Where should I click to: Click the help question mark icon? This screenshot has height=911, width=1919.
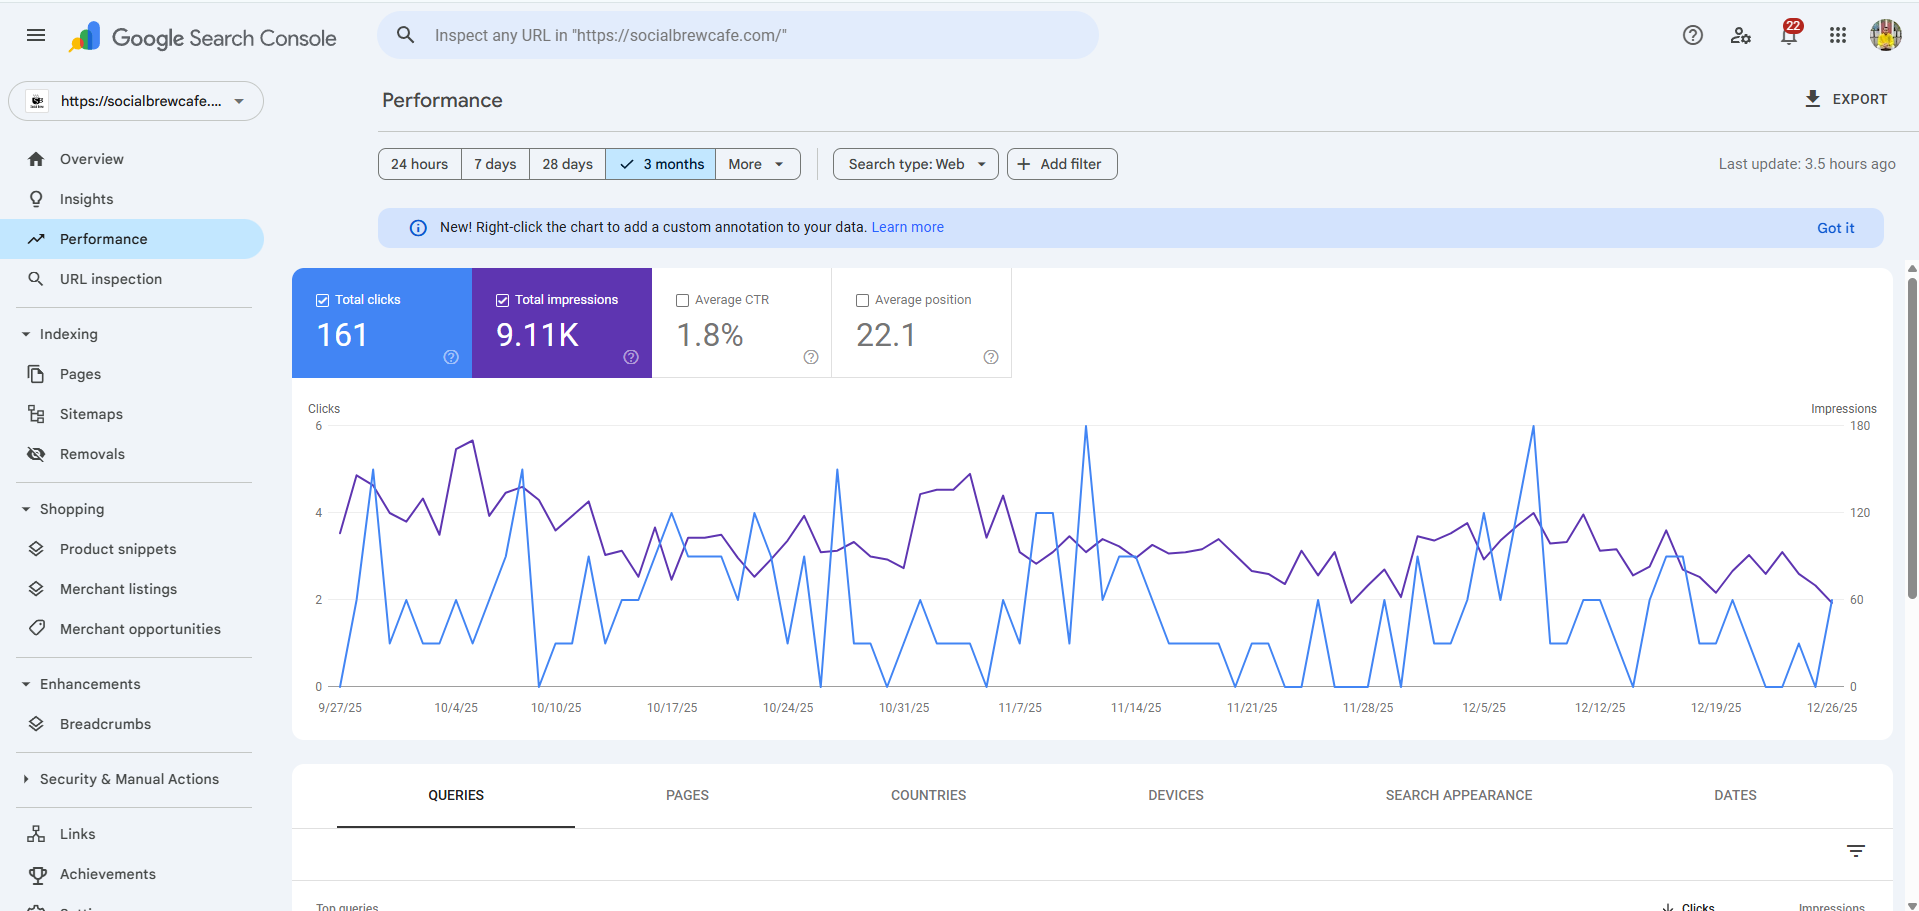pos(1692,36)
